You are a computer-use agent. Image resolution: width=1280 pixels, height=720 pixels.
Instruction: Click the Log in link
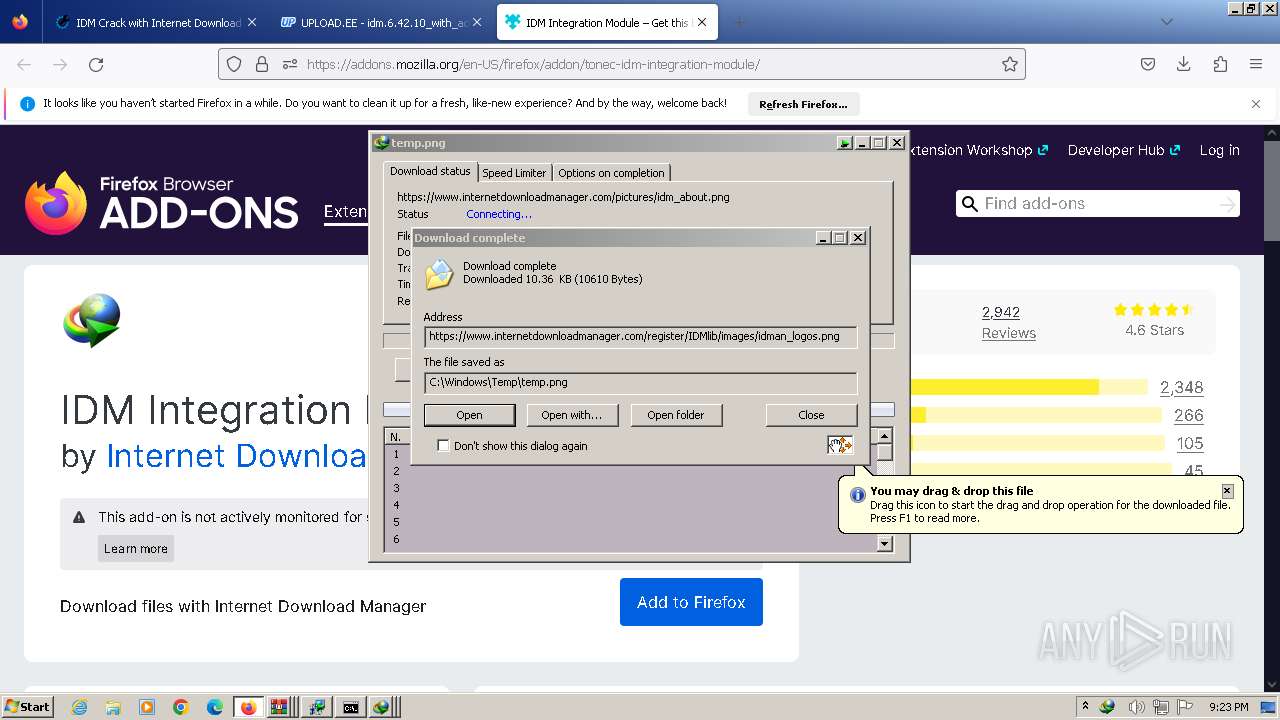pyautogui.click(x=1220, y=150)
